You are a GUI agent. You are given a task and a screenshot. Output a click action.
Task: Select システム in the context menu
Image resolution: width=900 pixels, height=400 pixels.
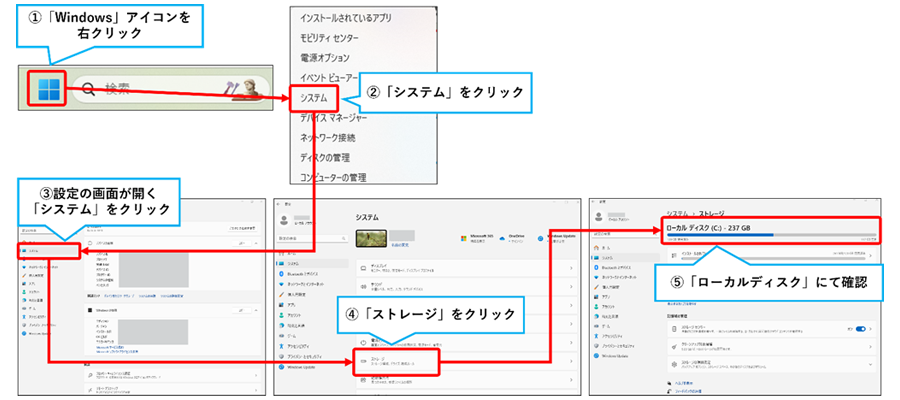pyautogui.click(x=314, y=98)
